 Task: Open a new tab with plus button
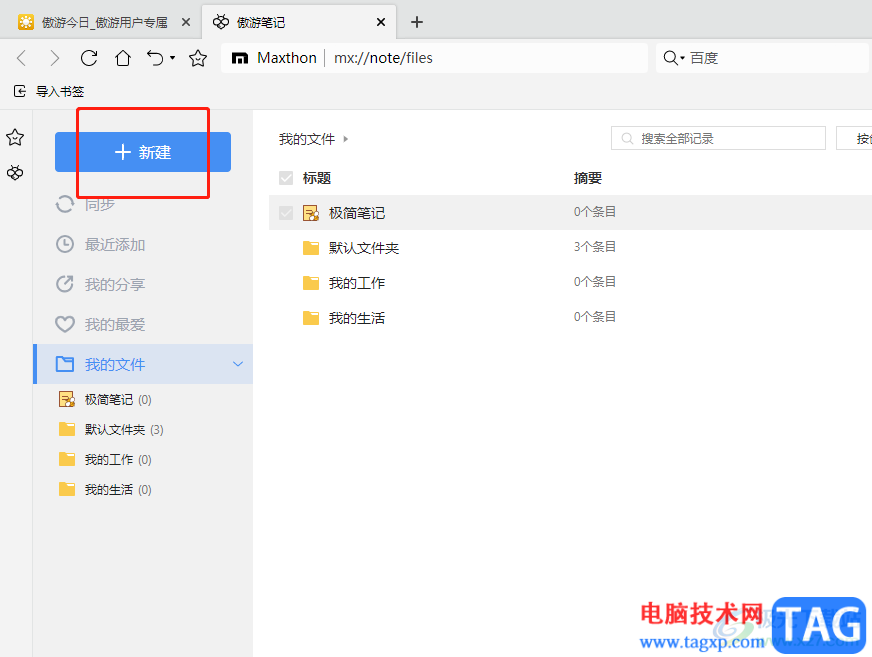click(x=417, y=22)
